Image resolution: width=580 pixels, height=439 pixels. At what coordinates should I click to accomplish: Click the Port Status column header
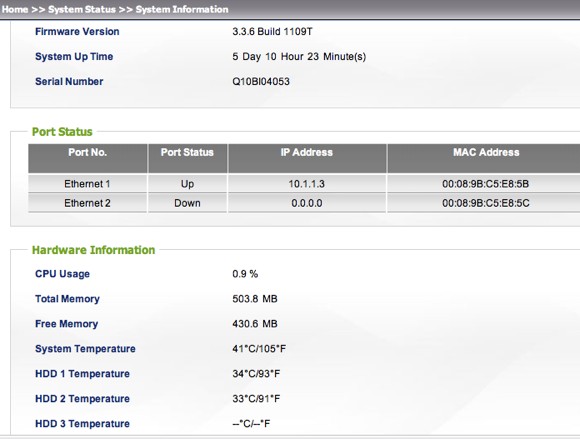tap(187, 152)
